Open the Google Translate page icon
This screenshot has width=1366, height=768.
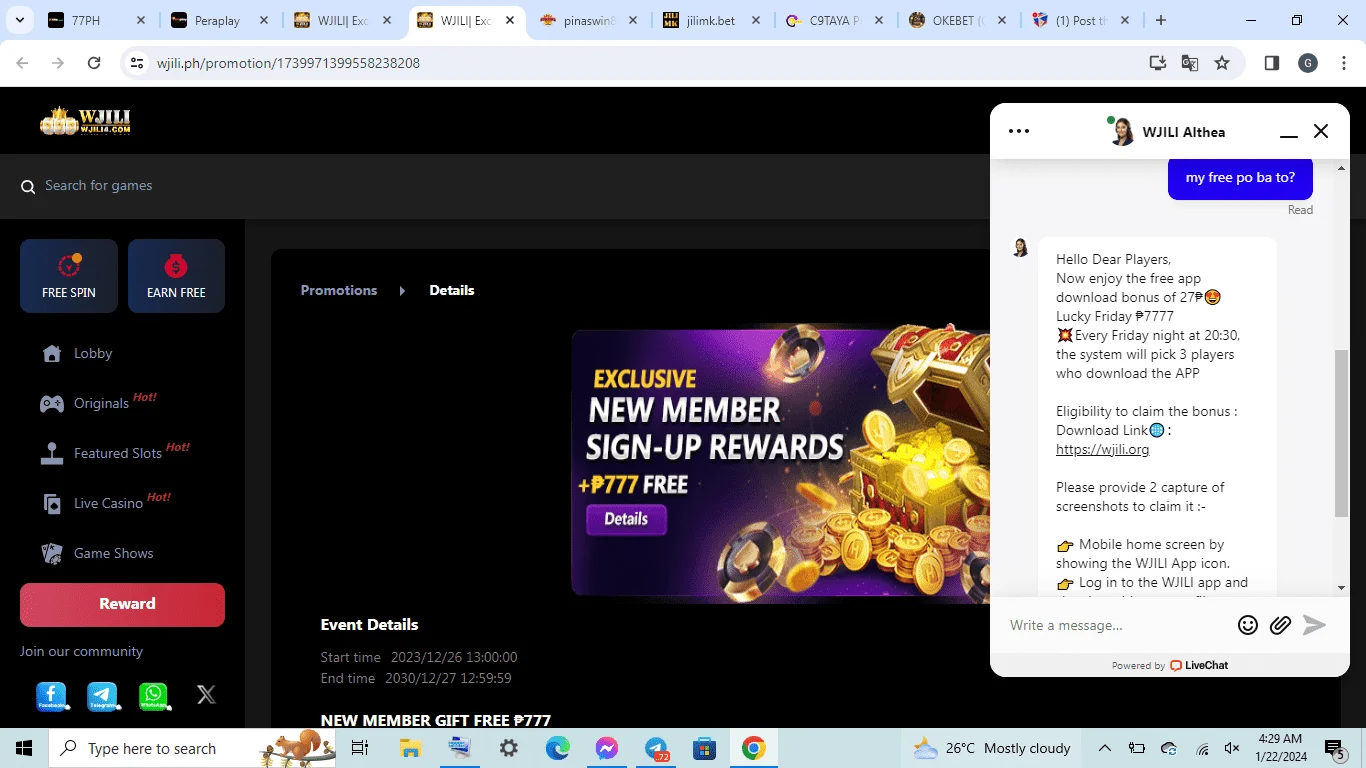point(1190,63)
